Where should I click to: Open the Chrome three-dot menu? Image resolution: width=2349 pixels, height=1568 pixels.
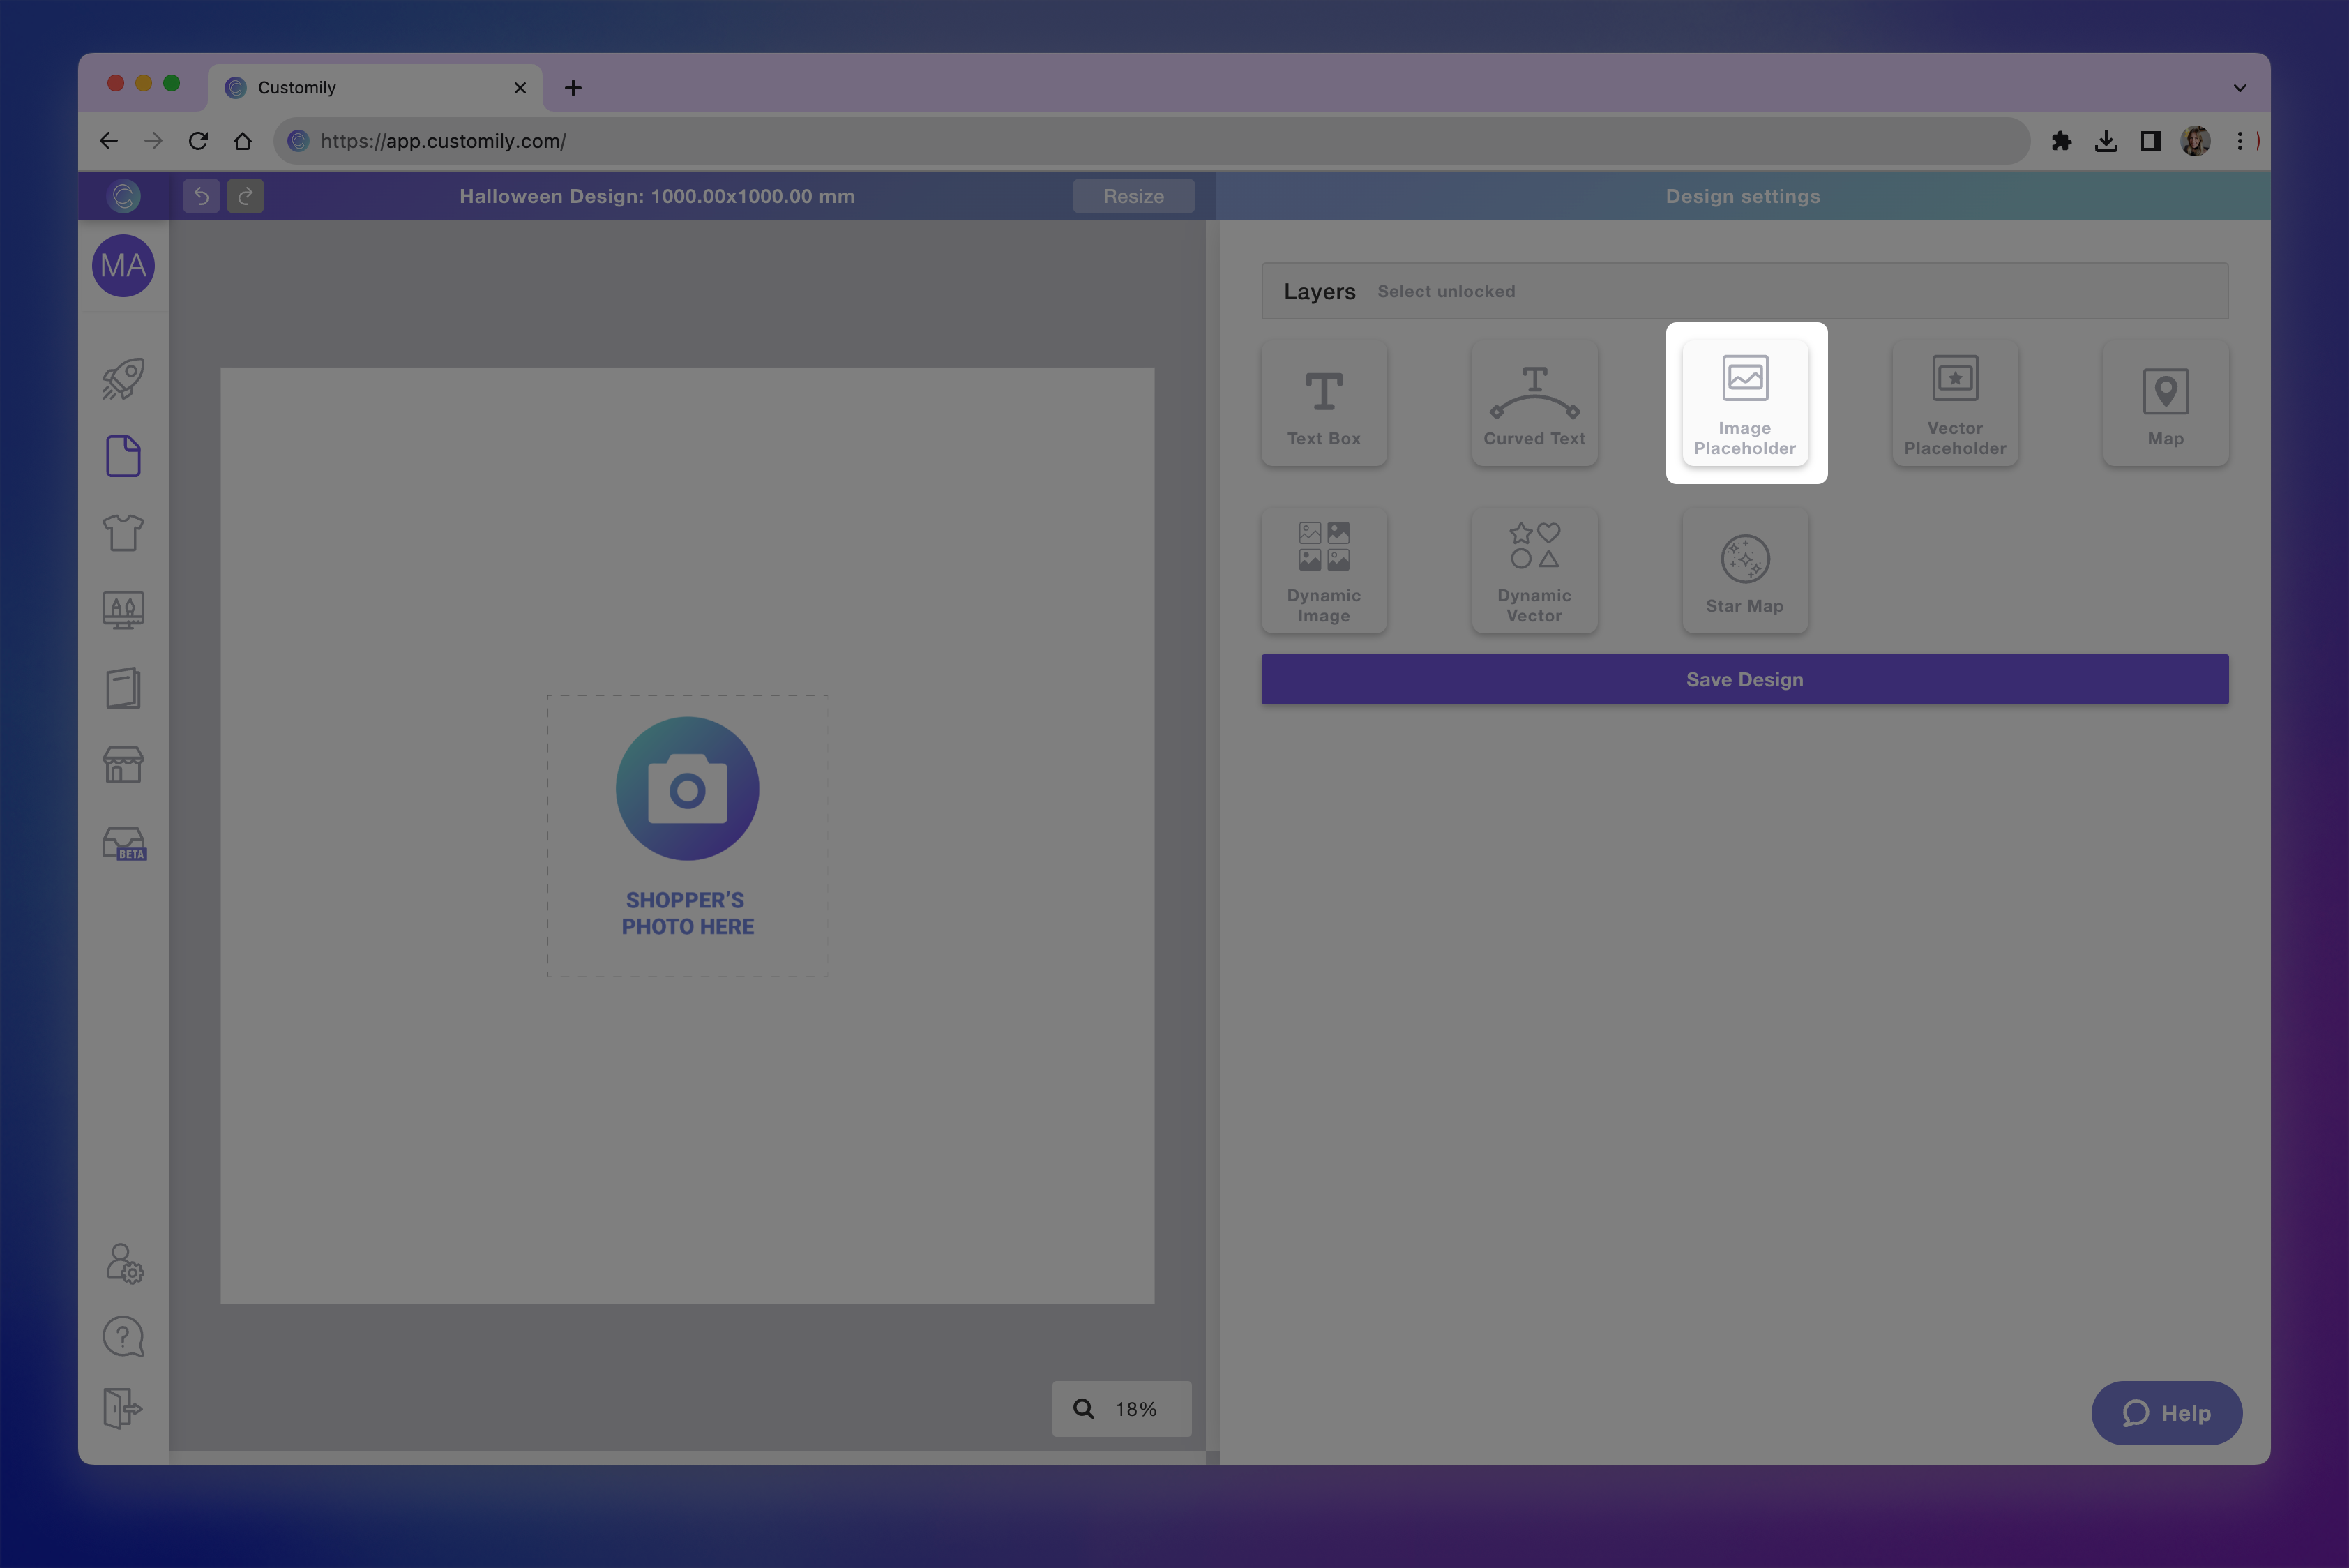tap(2241, 141)
